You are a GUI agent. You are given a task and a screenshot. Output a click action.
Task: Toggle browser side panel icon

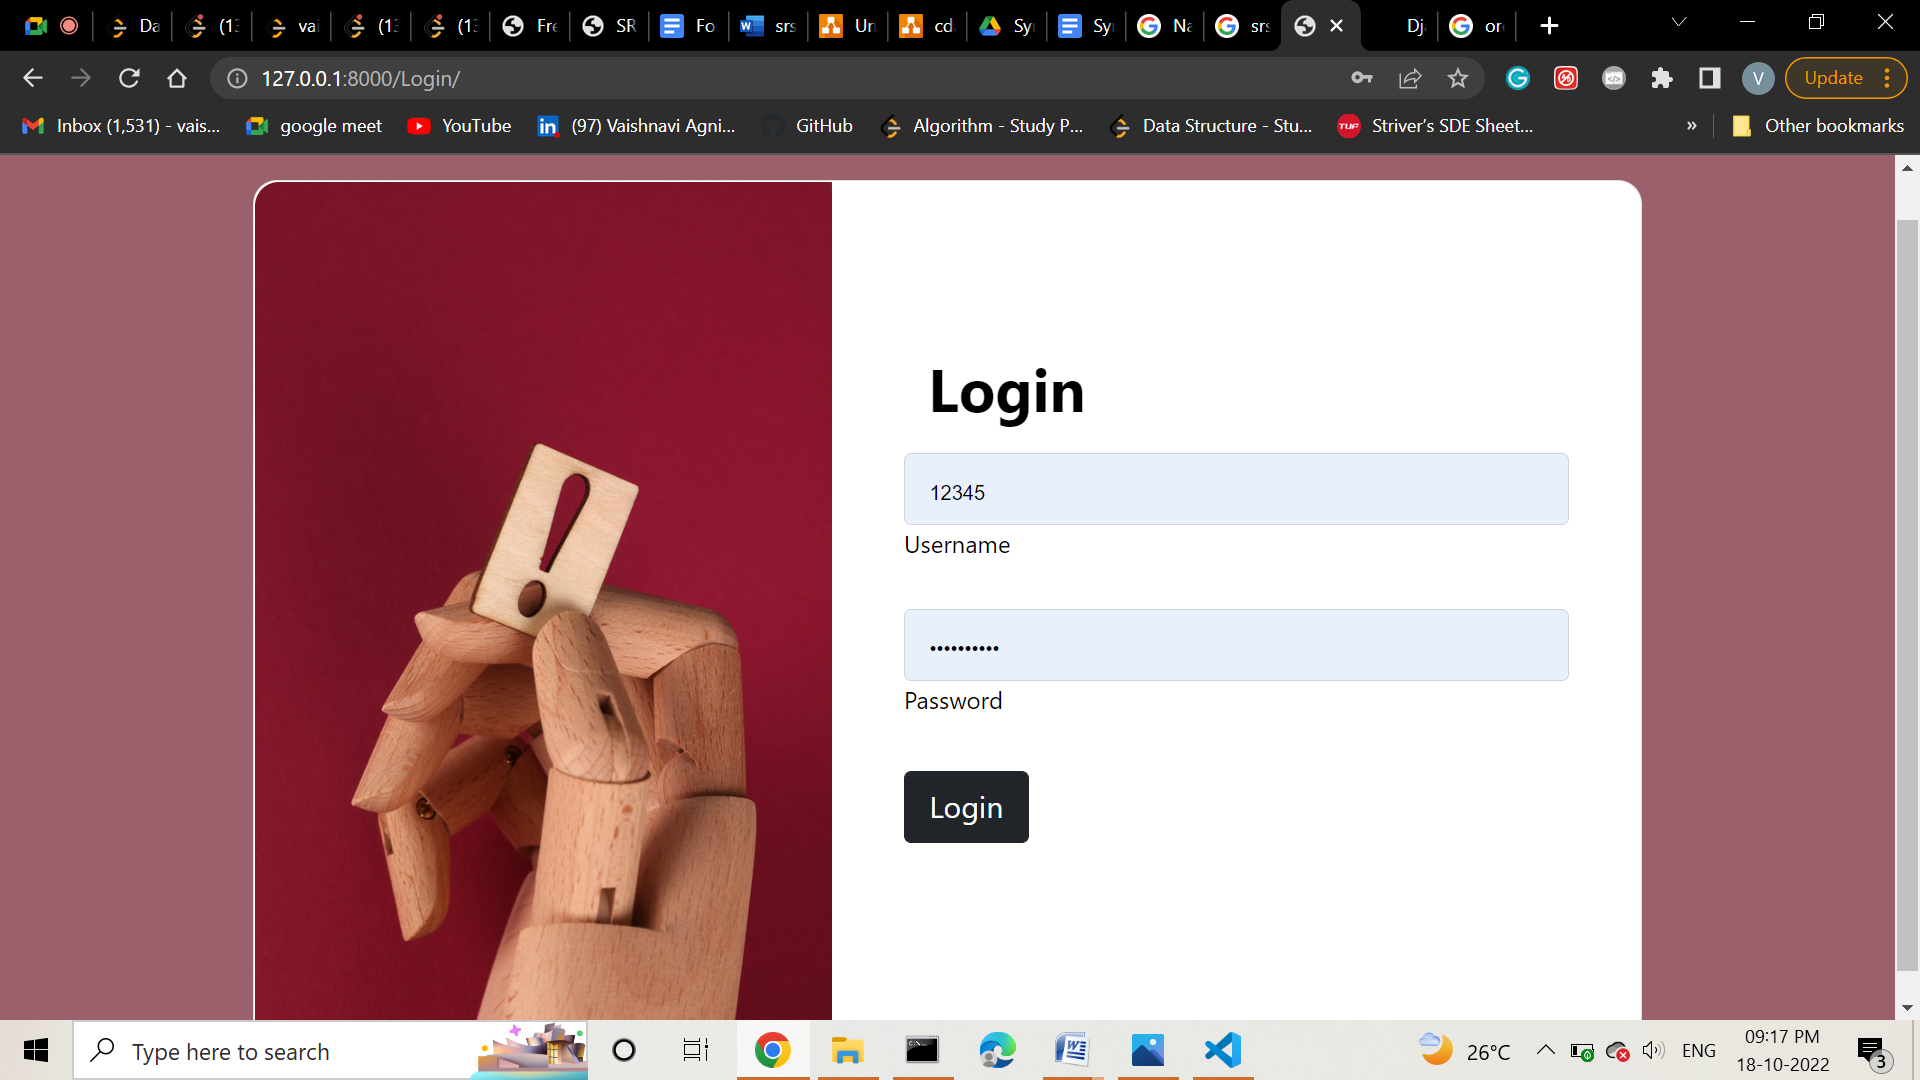(x=1710, y=78)
